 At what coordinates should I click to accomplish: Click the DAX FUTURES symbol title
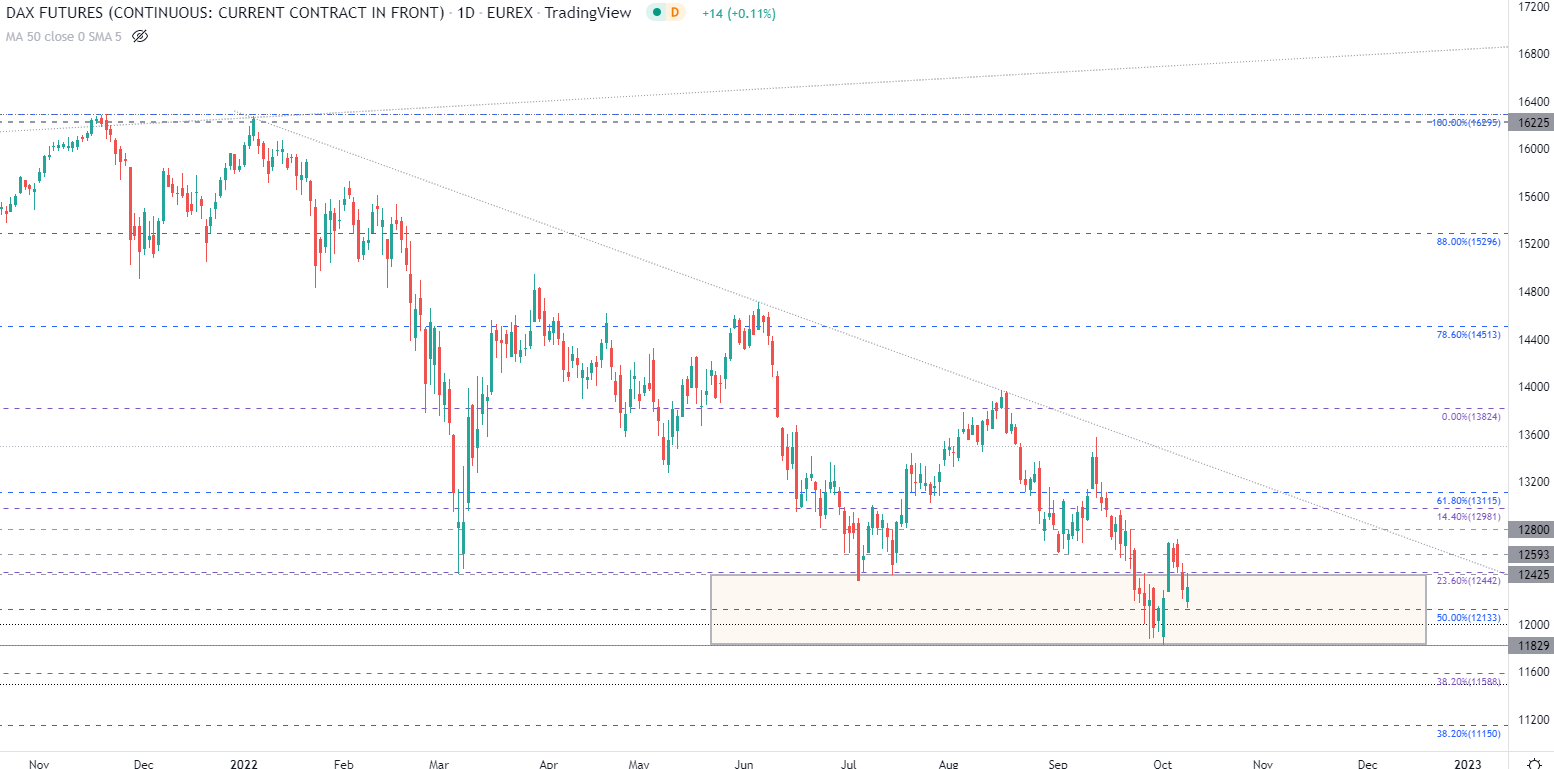[224, 13]
